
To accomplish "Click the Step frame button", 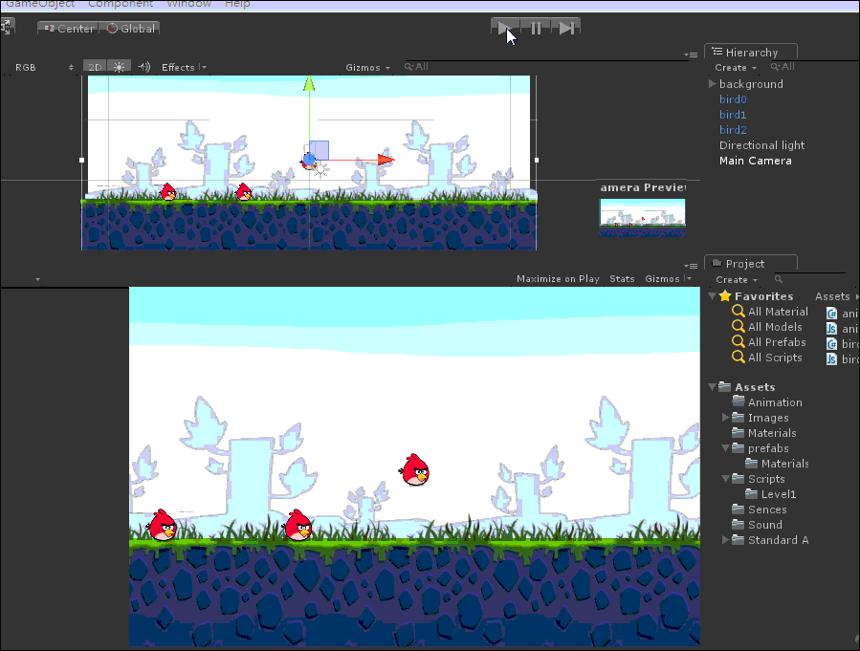I will tap(566, 28).
